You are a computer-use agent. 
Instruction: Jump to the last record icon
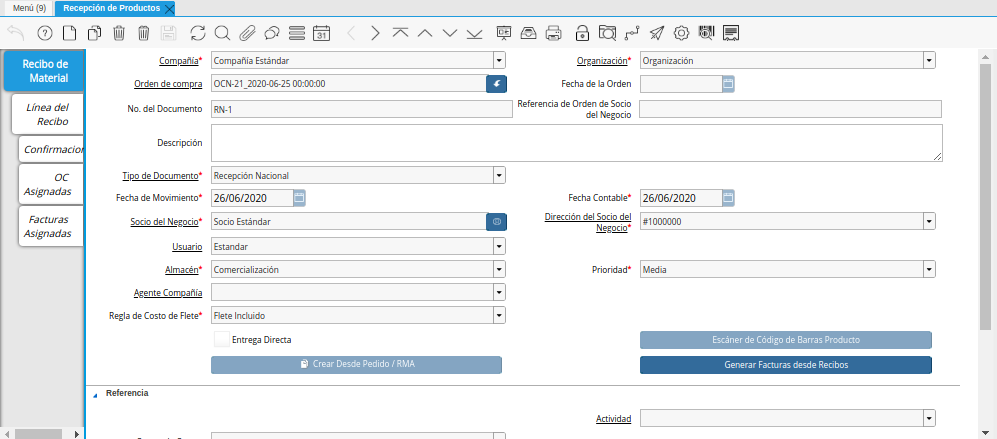[474, 33]
